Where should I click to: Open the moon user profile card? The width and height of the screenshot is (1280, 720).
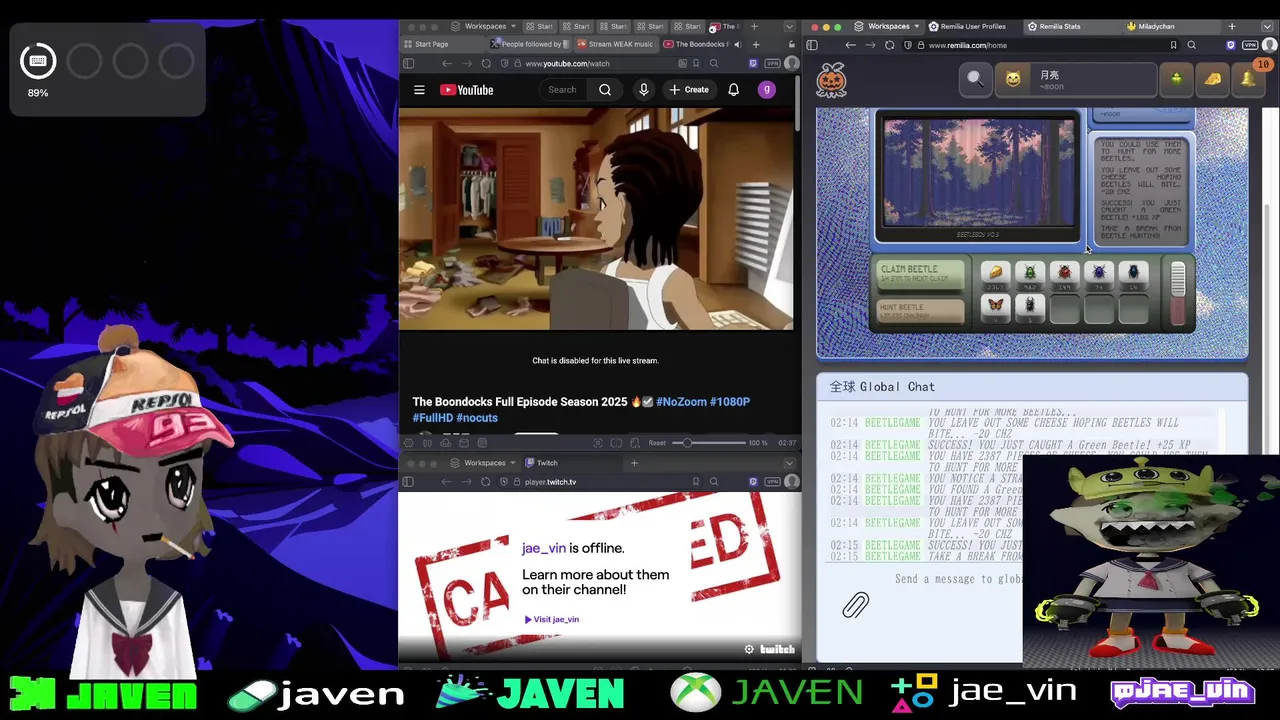tap(1076, 79)
